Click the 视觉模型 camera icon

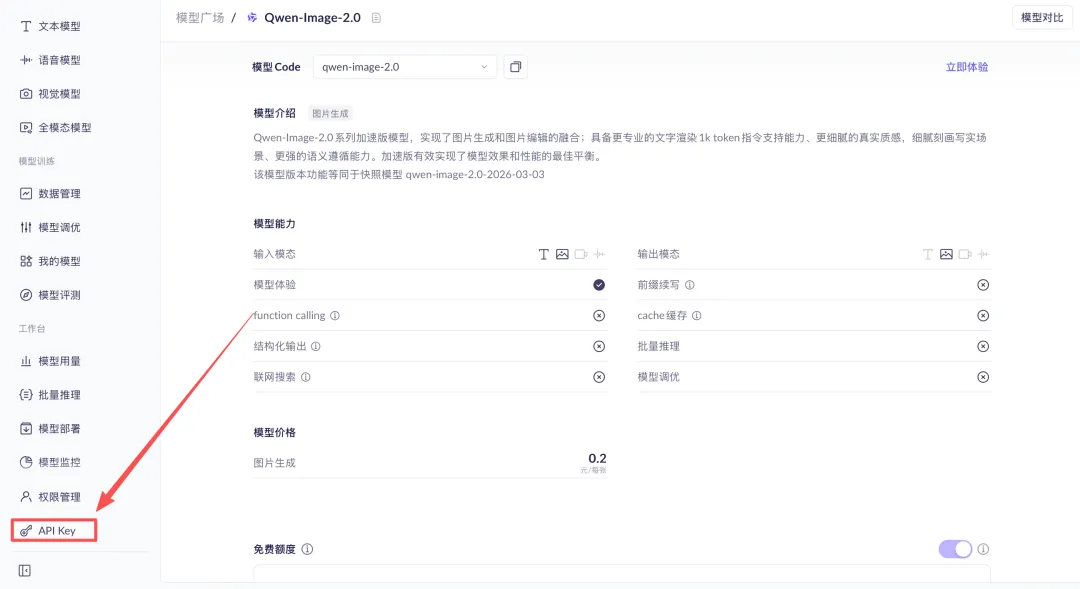(25, 94)
